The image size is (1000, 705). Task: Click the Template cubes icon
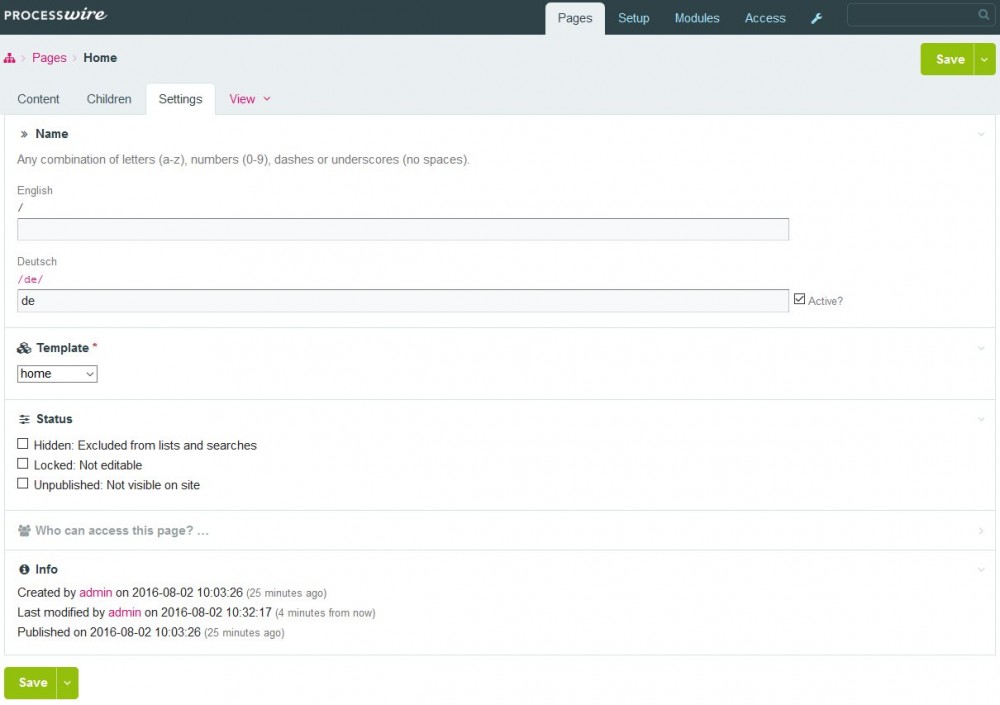pyautogui.click(x=24, y=348)
